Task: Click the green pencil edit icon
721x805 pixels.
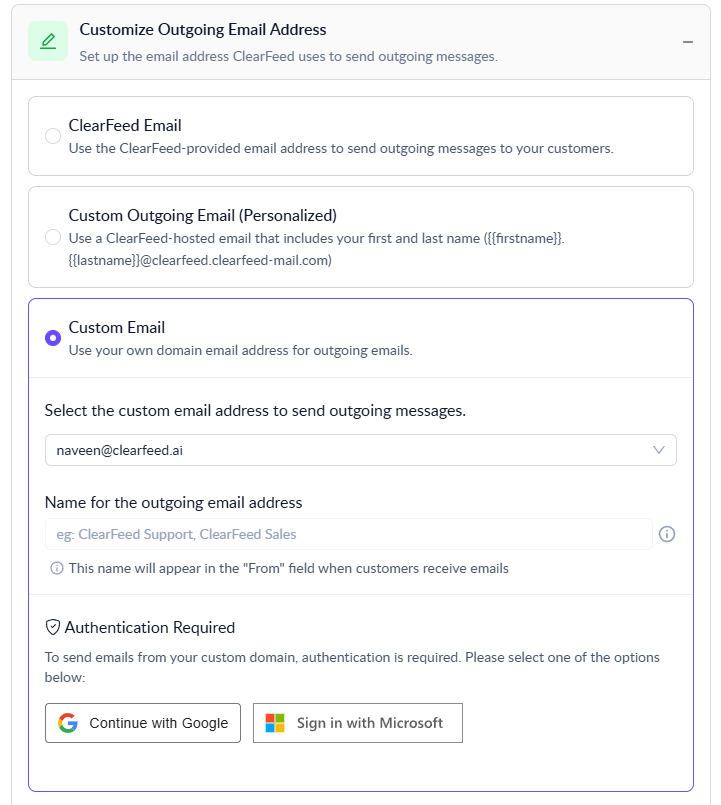Action: coord(48,41)
